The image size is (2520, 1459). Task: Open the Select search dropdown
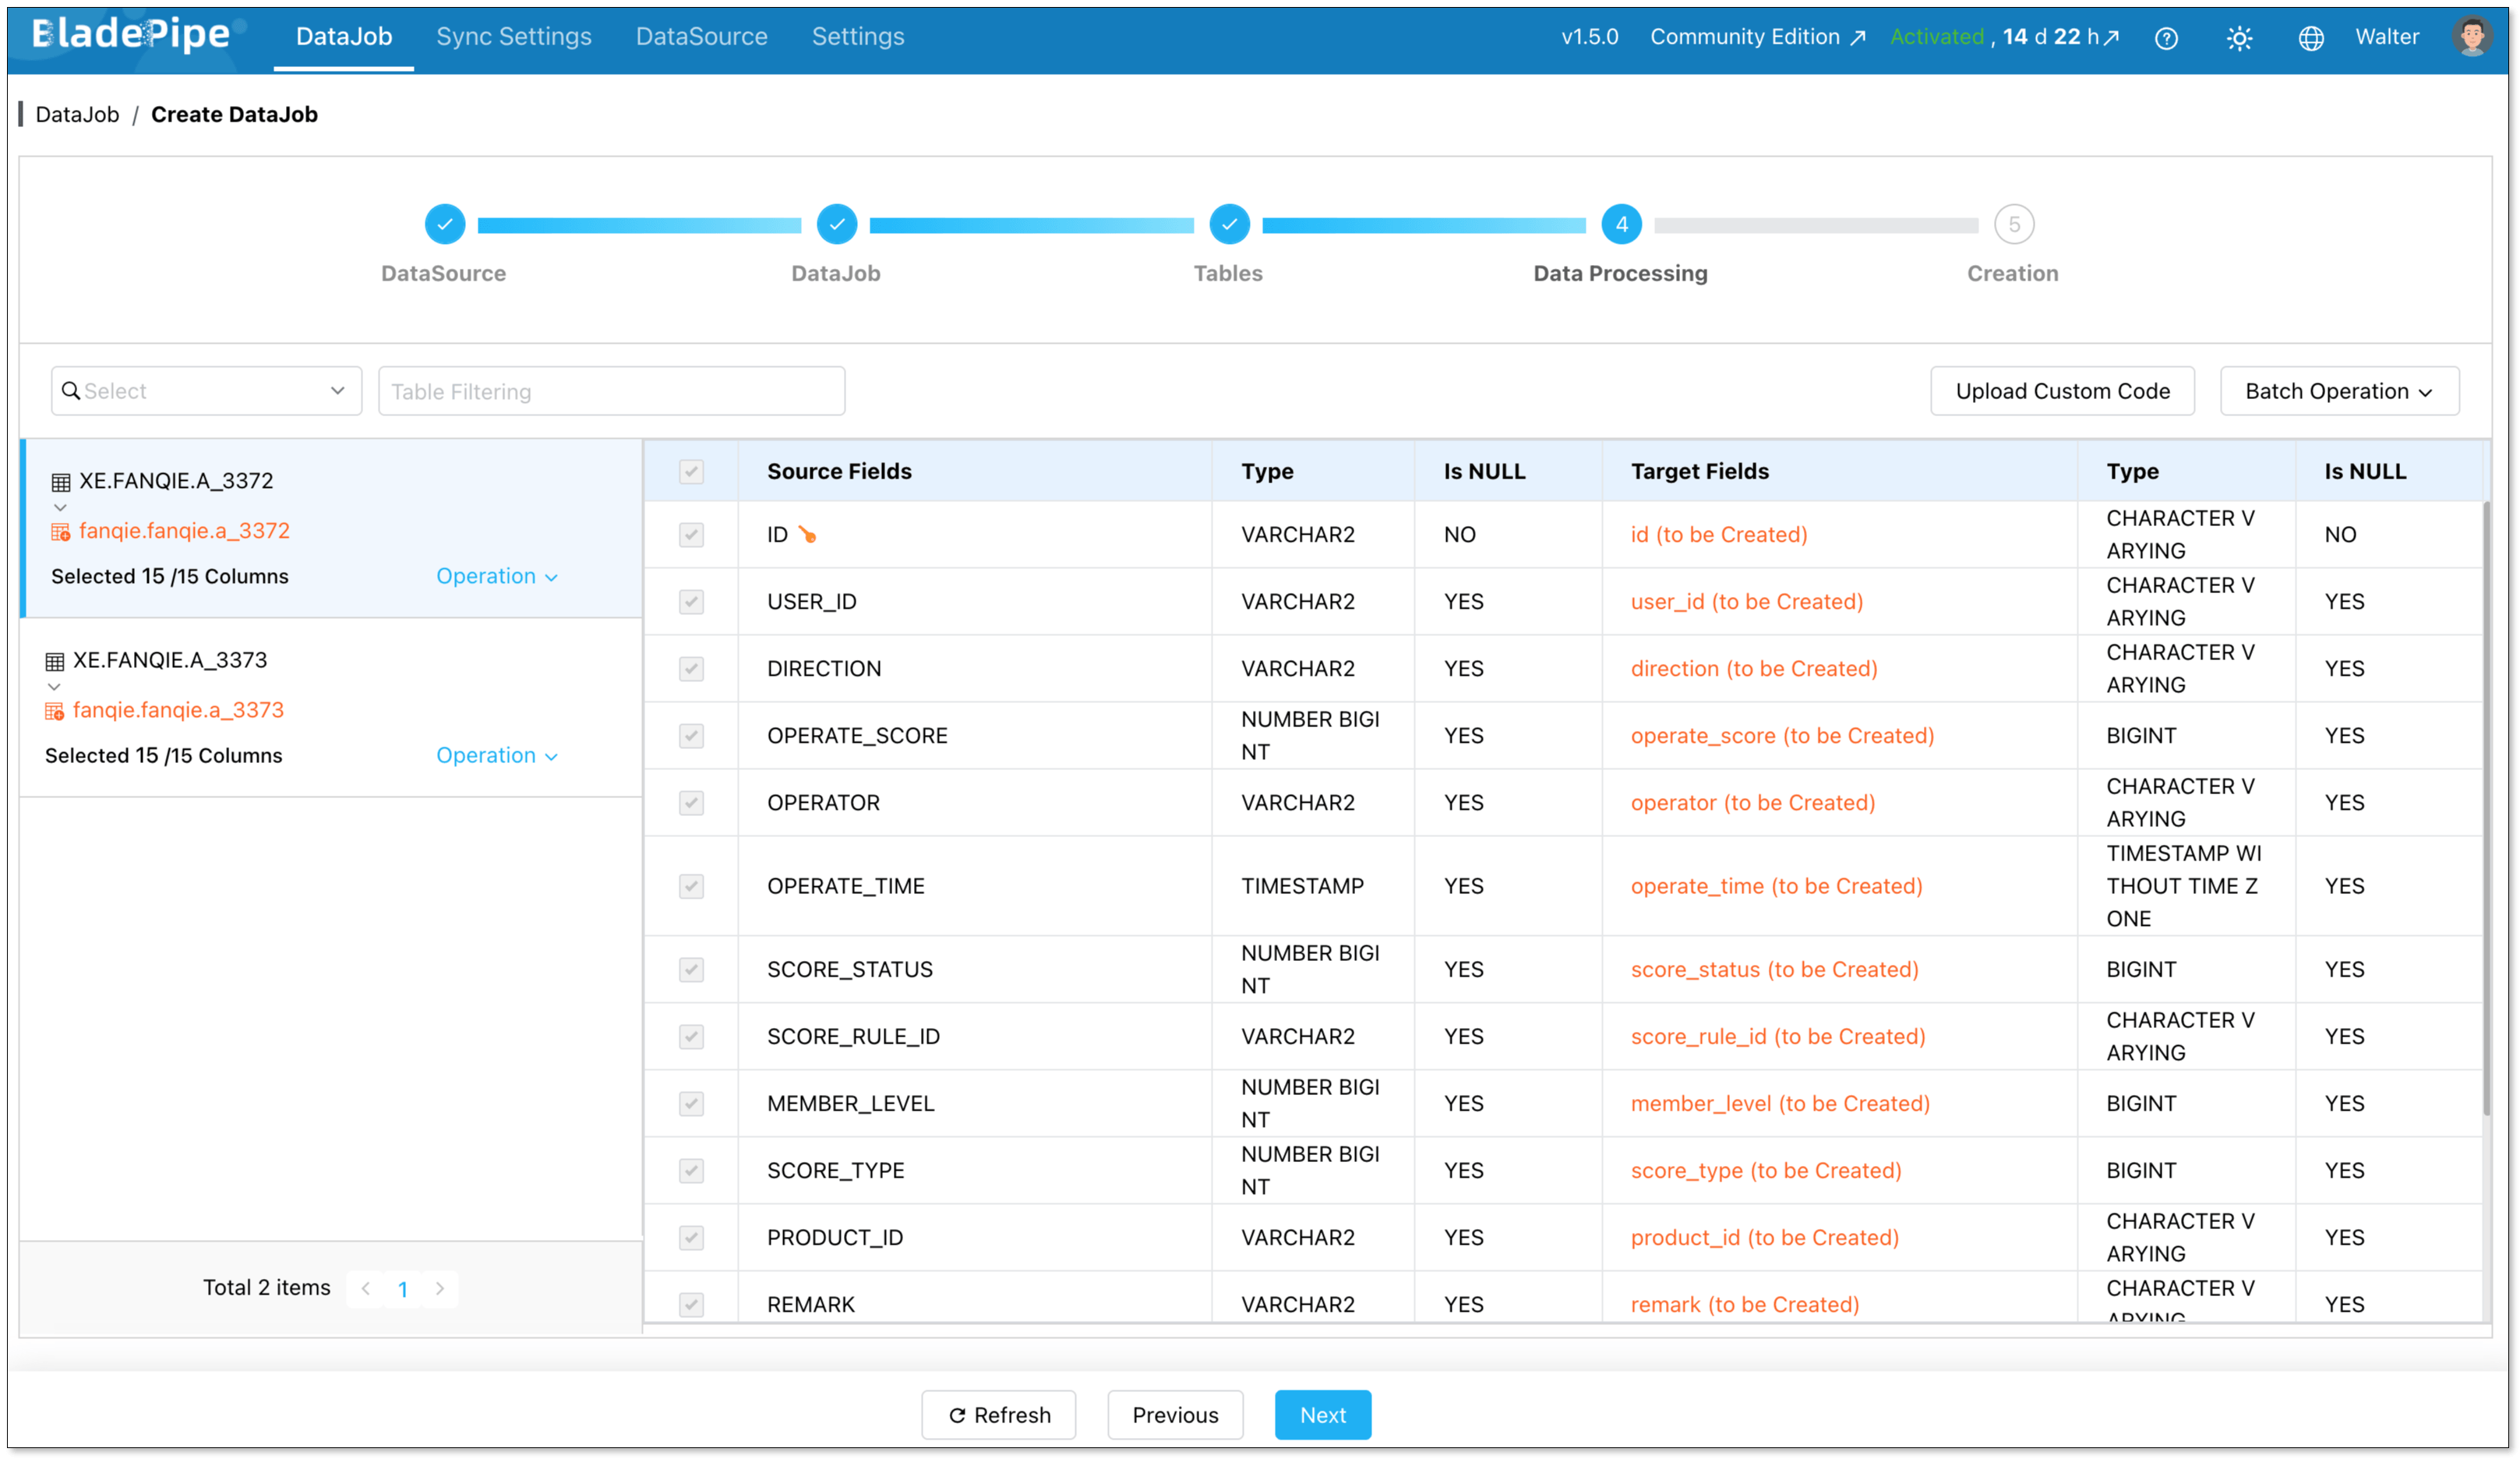tap(206, 391)
